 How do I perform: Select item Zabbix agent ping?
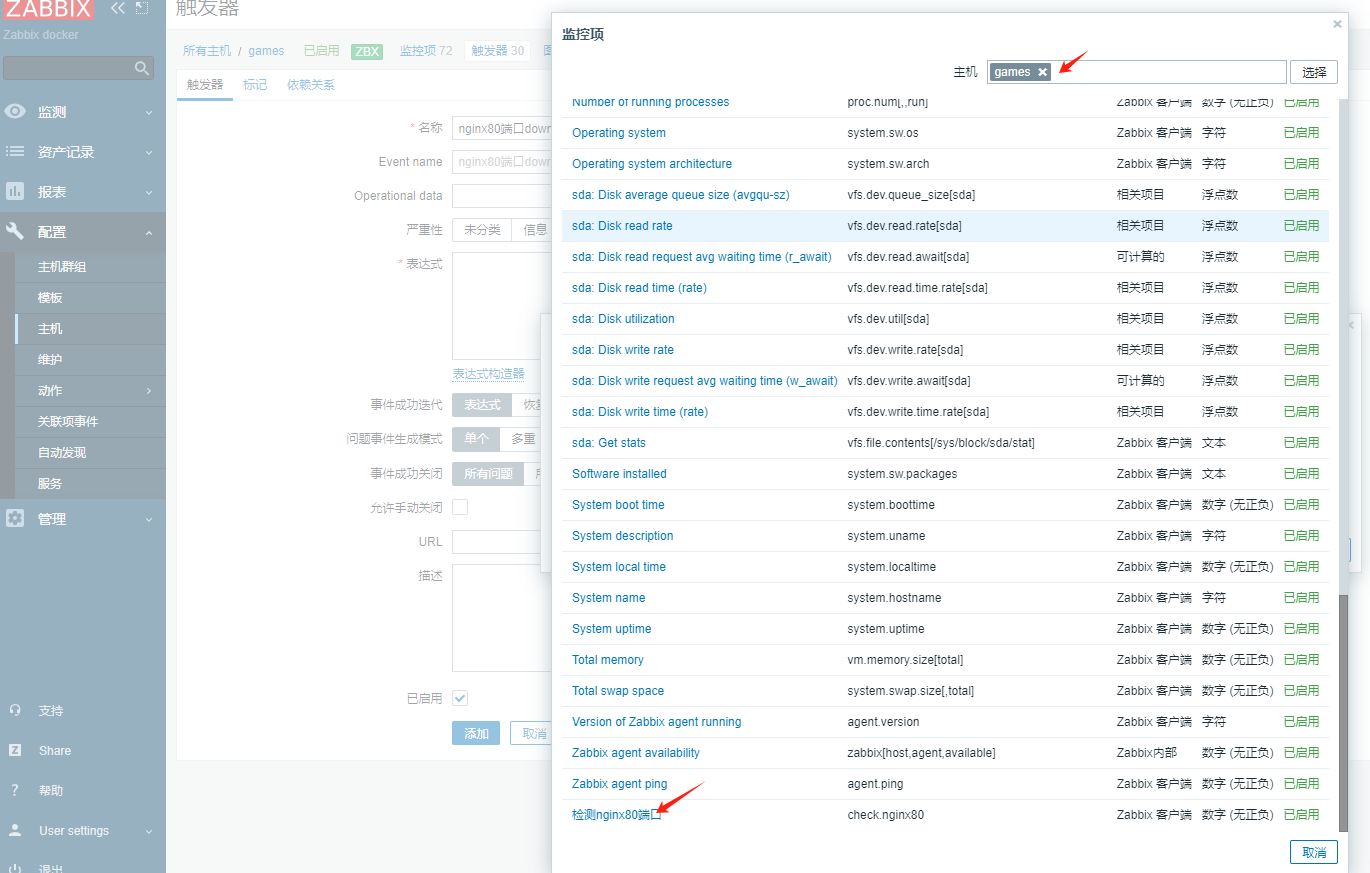click(619, 784)
